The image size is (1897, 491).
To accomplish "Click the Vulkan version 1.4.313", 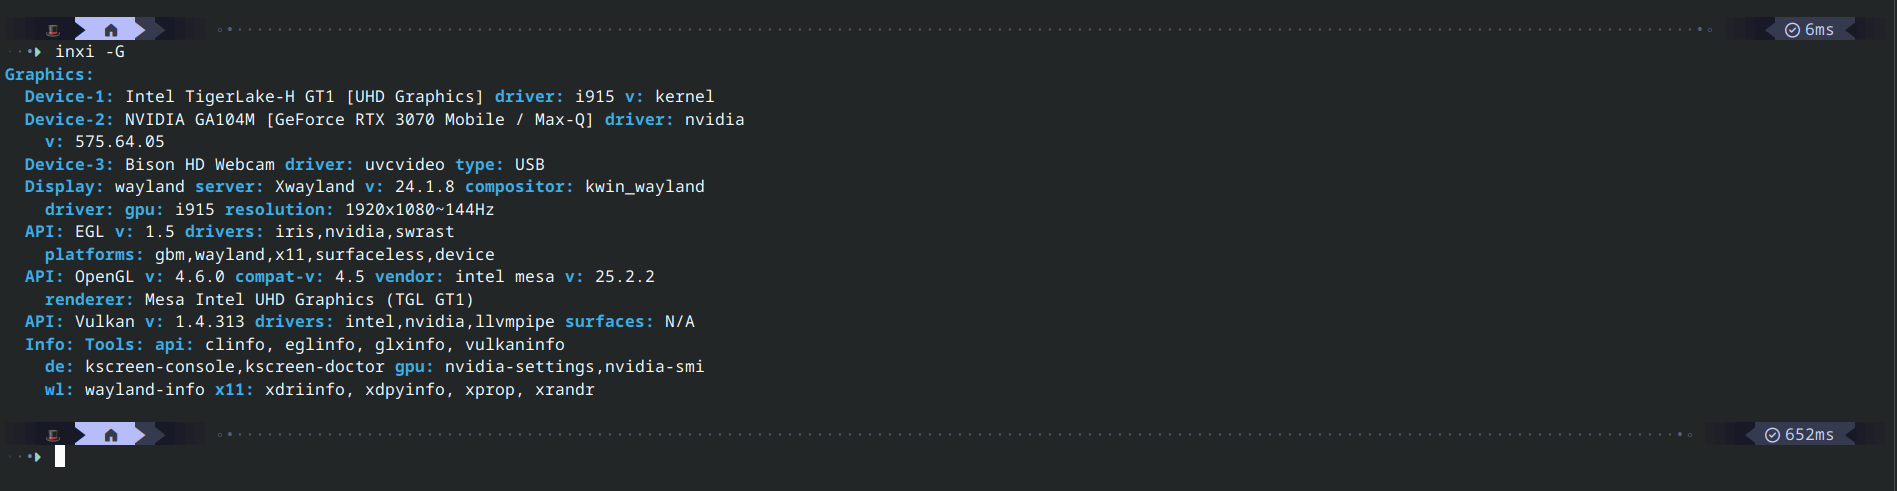I will (209, 322).
